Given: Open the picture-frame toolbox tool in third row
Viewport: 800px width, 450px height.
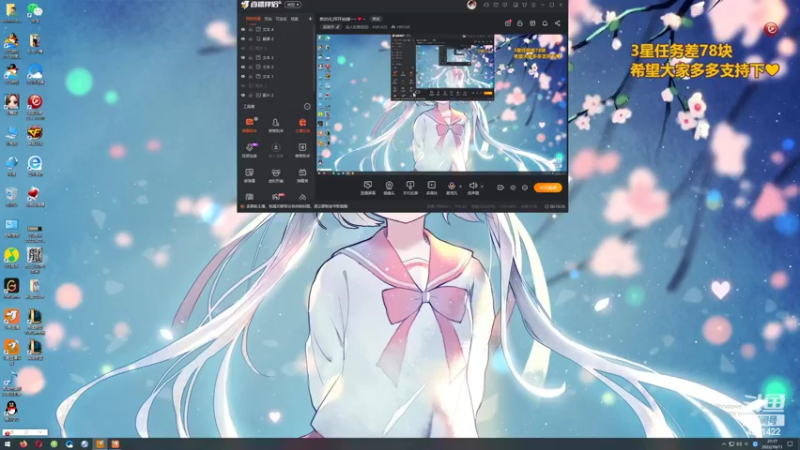Looking at the screenshot, I should (249, 176).
